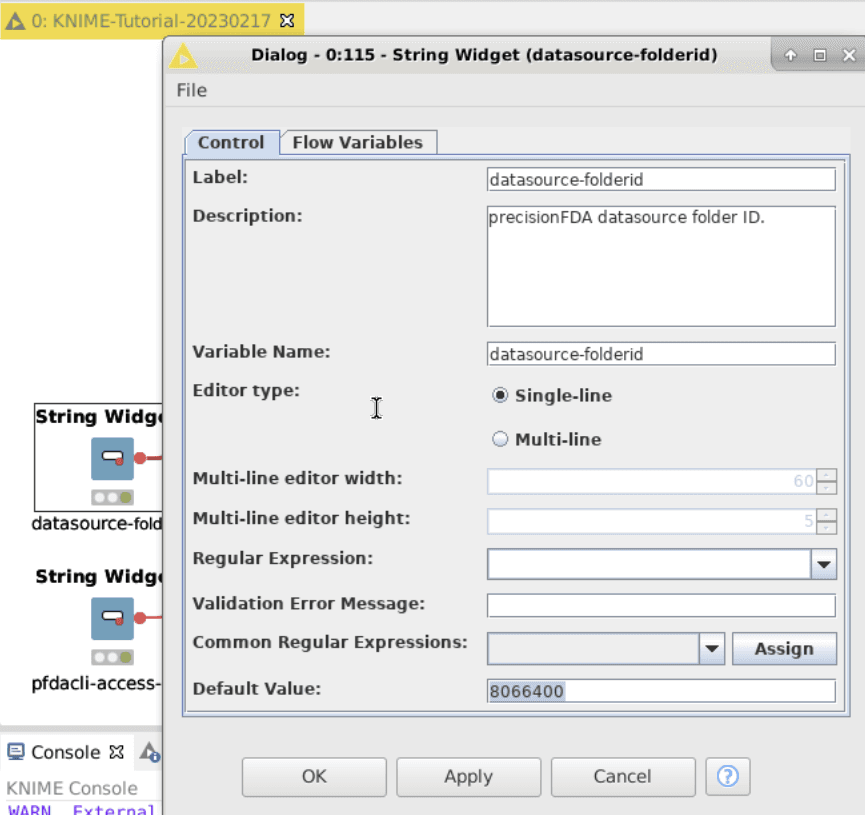The image size is (865, 815).
Task: Click the Default Value field with 8066400
Action: pyautogui.click(x=661, y=691)
